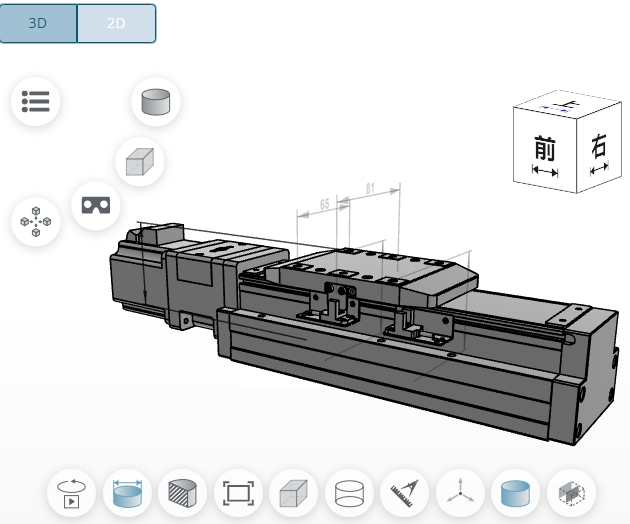Open the measure ruler and compass tool

[x=405, y=493]
